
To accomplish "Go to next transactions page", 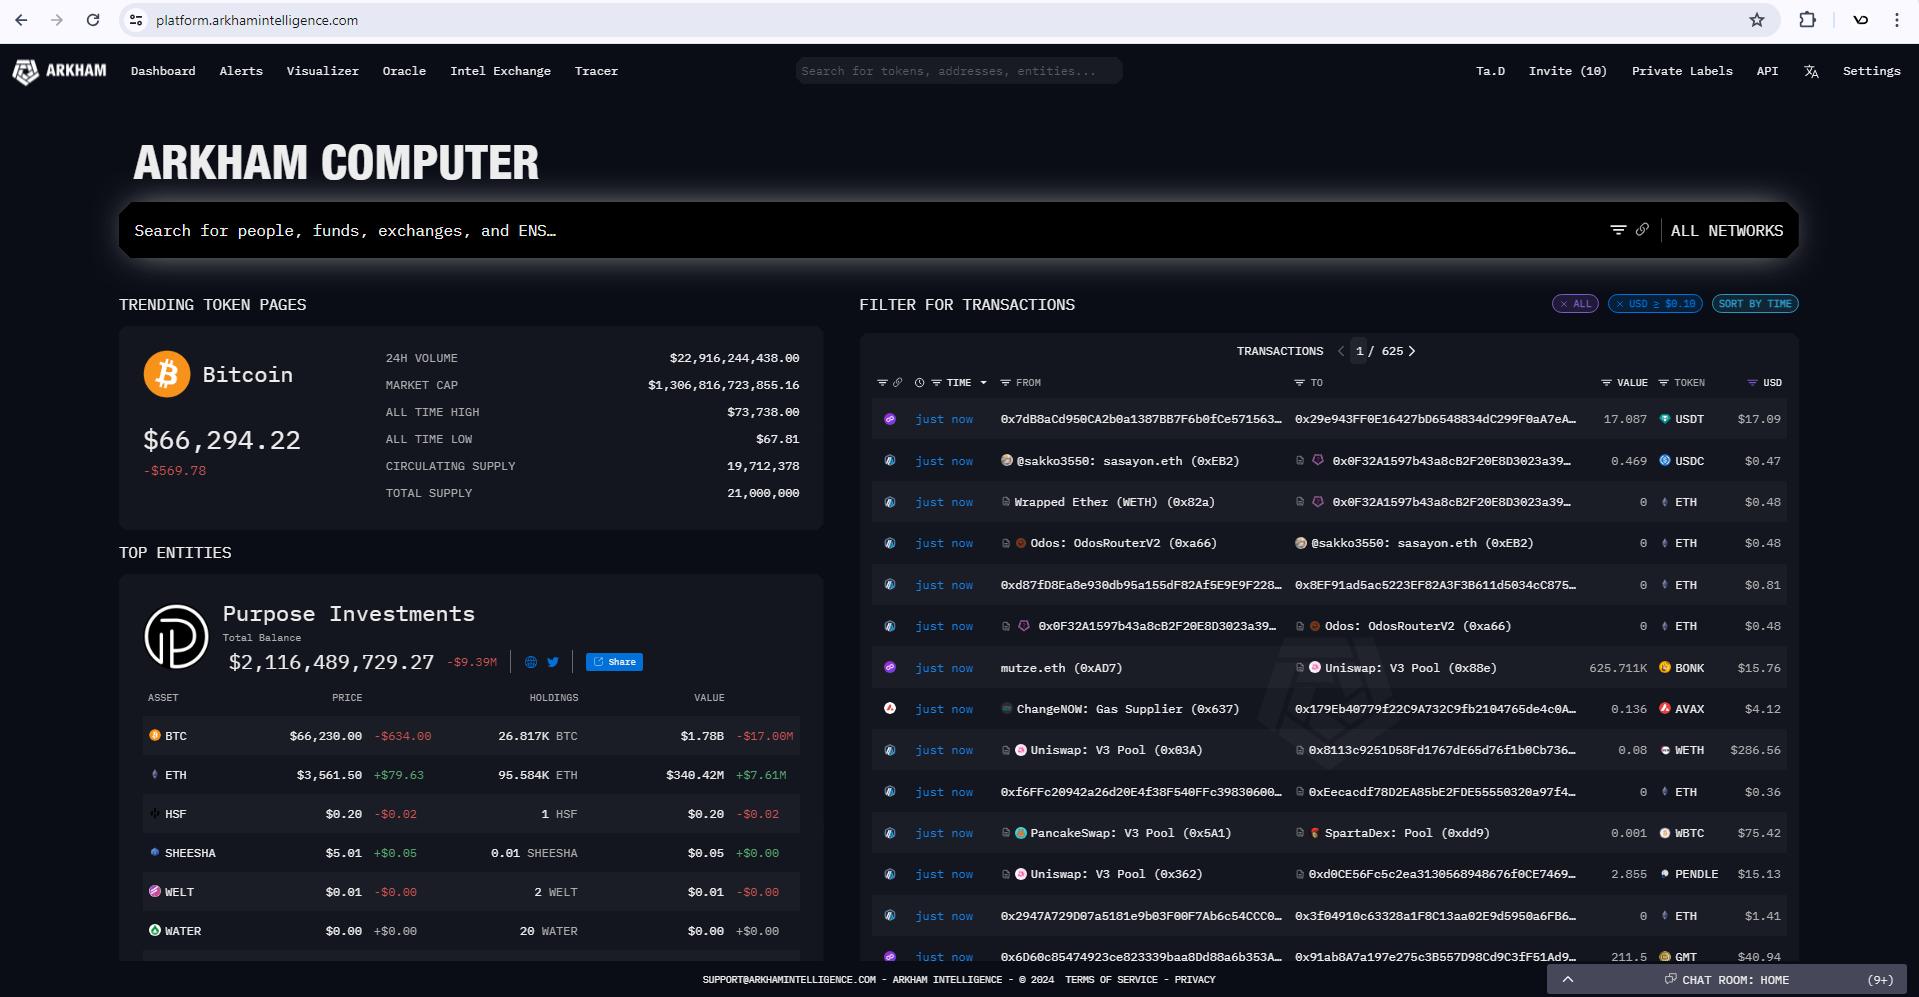I will [1412, 351].
